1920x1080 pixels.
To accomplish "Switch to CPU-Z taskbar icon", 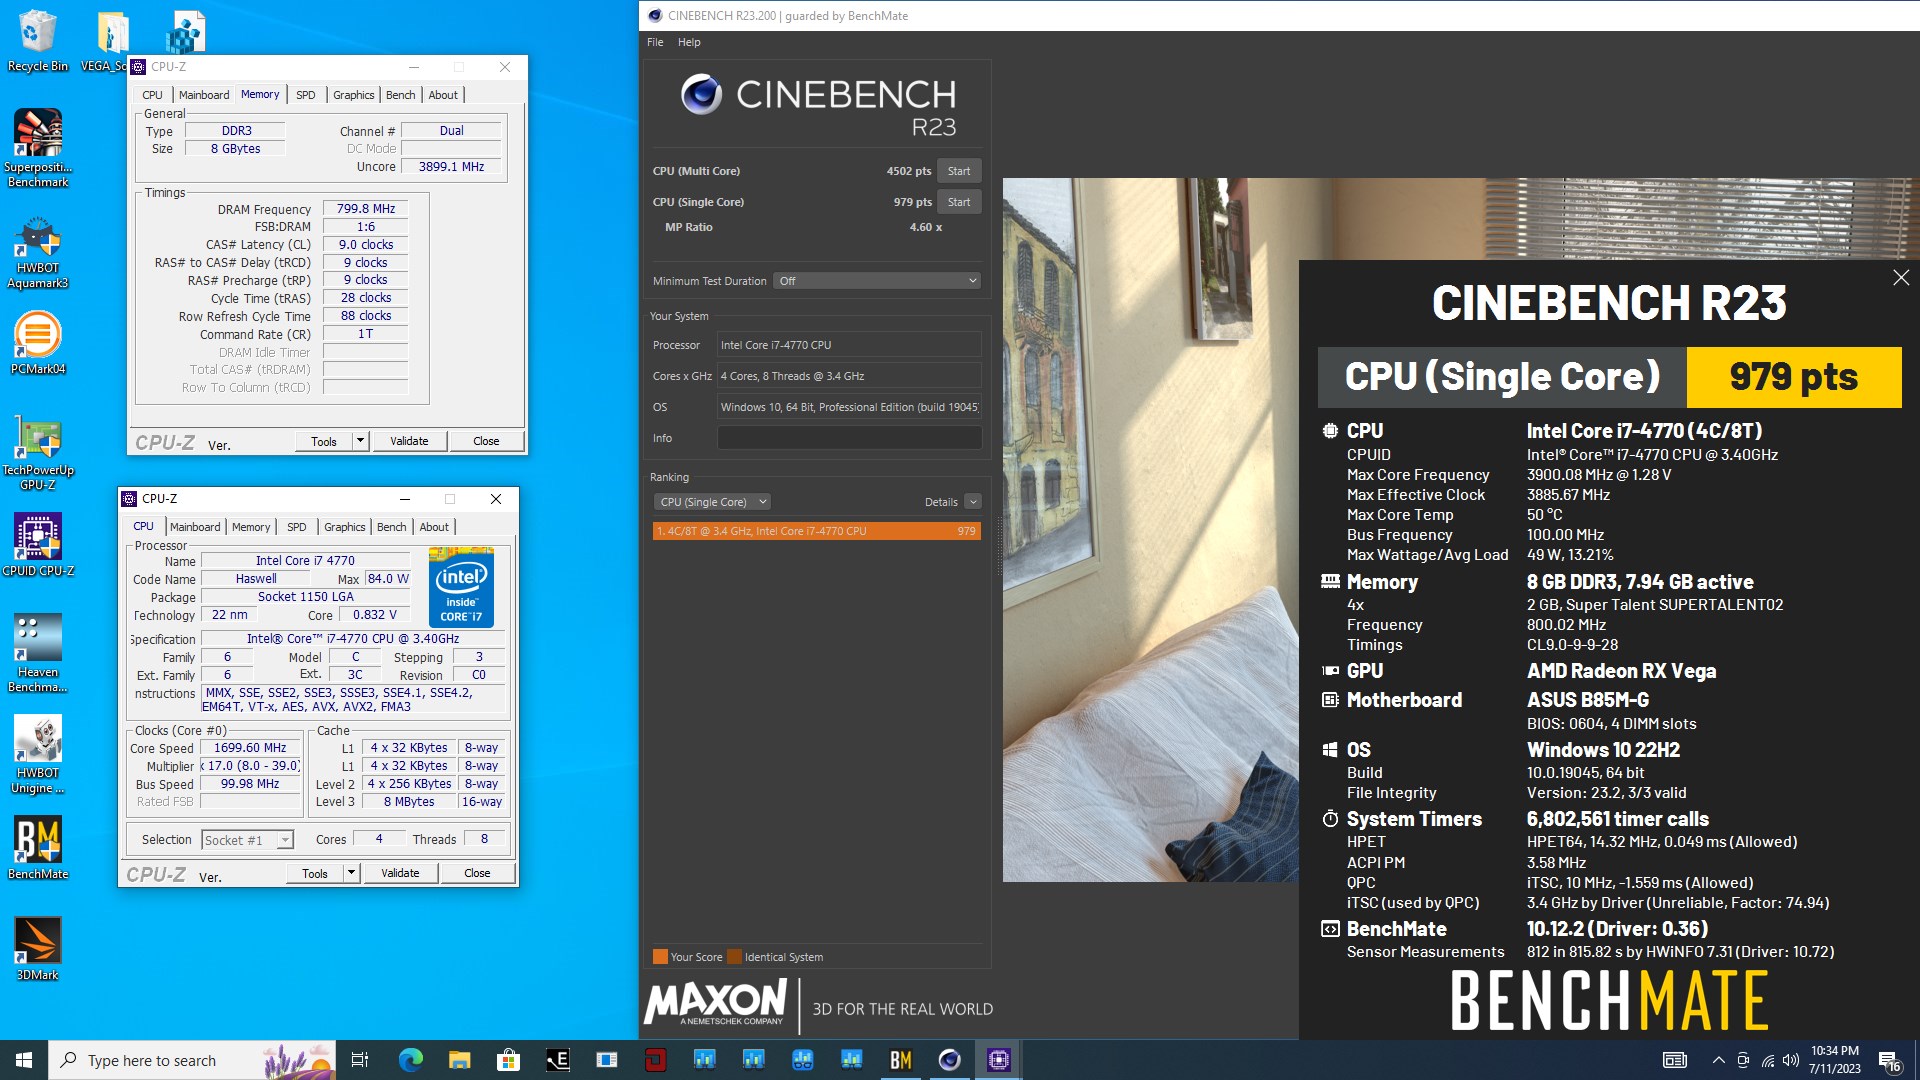I will click(x=999, y=1060).
